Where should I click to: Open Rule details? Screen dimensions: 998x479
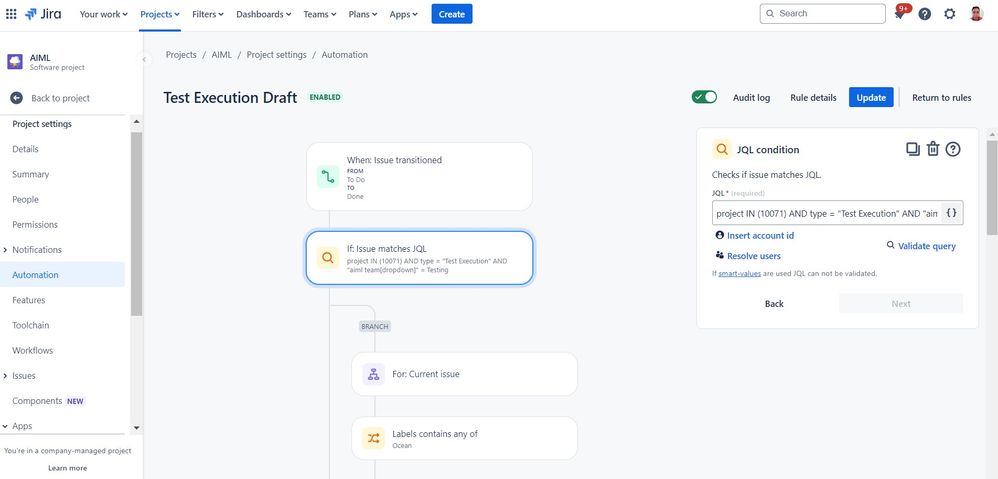tap(813, 97)
